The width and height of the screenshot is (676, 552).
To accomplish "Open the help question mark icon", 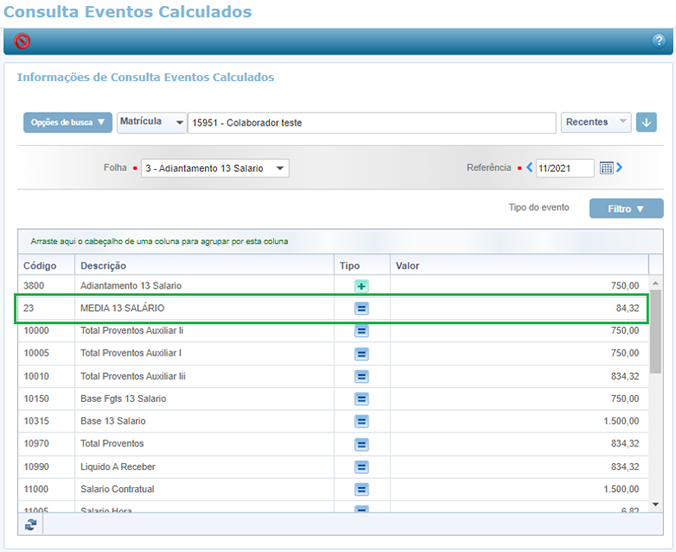I will click(658, 41).
